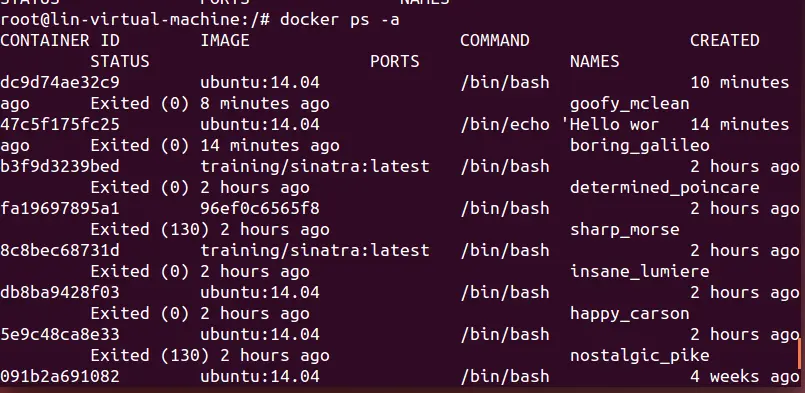Click container ID 5e9c48ca8e33

(x=60, y=334)
